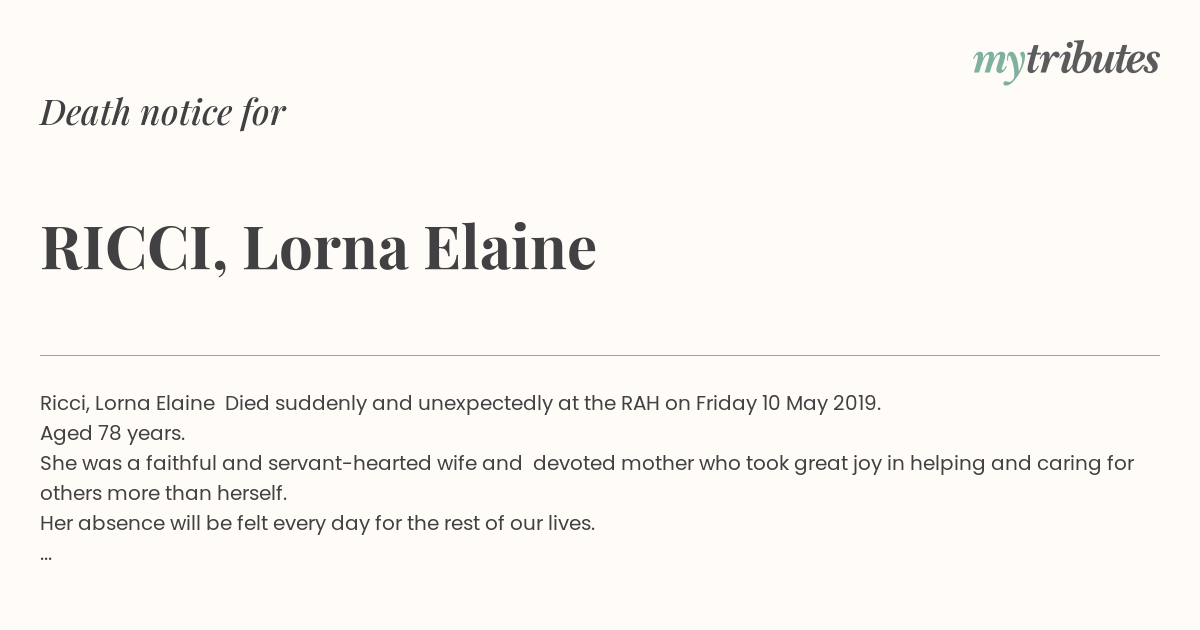Click the word "RAH" in the notice
This screenshot has width=1200, height=630.
[x=640, y=404]
